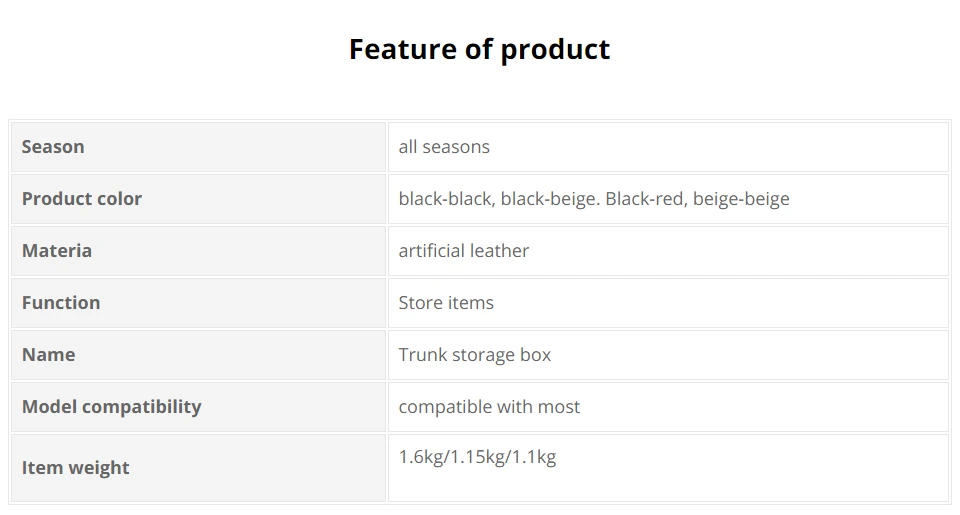Click "1.1kg" in the weight value
The width and height of the screenshot is (960, 515).
535,458
